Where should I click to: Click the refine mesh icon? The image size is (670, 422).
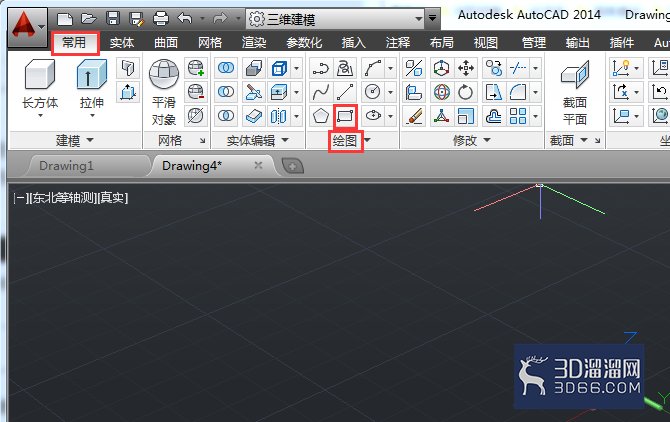point(196,116)
